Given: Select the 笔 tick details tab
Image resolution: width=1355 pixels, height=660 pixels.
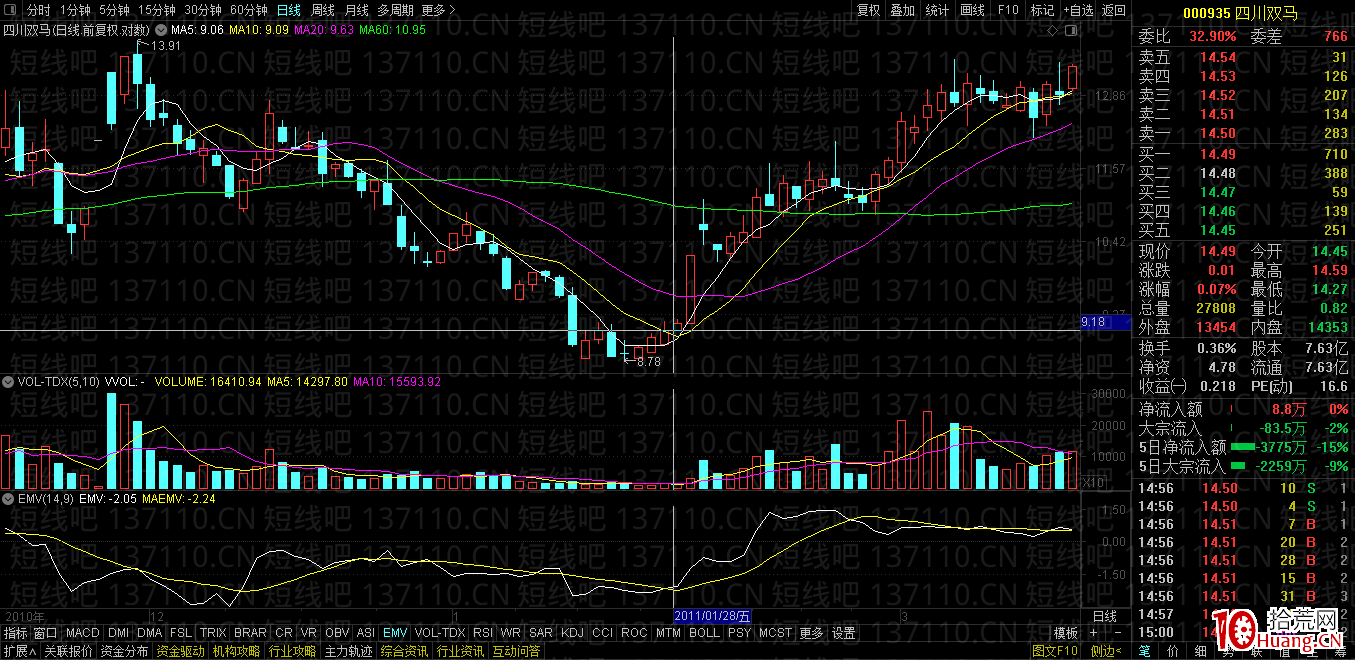Looking at the screenshot, I should click(x=1145, y=651).
